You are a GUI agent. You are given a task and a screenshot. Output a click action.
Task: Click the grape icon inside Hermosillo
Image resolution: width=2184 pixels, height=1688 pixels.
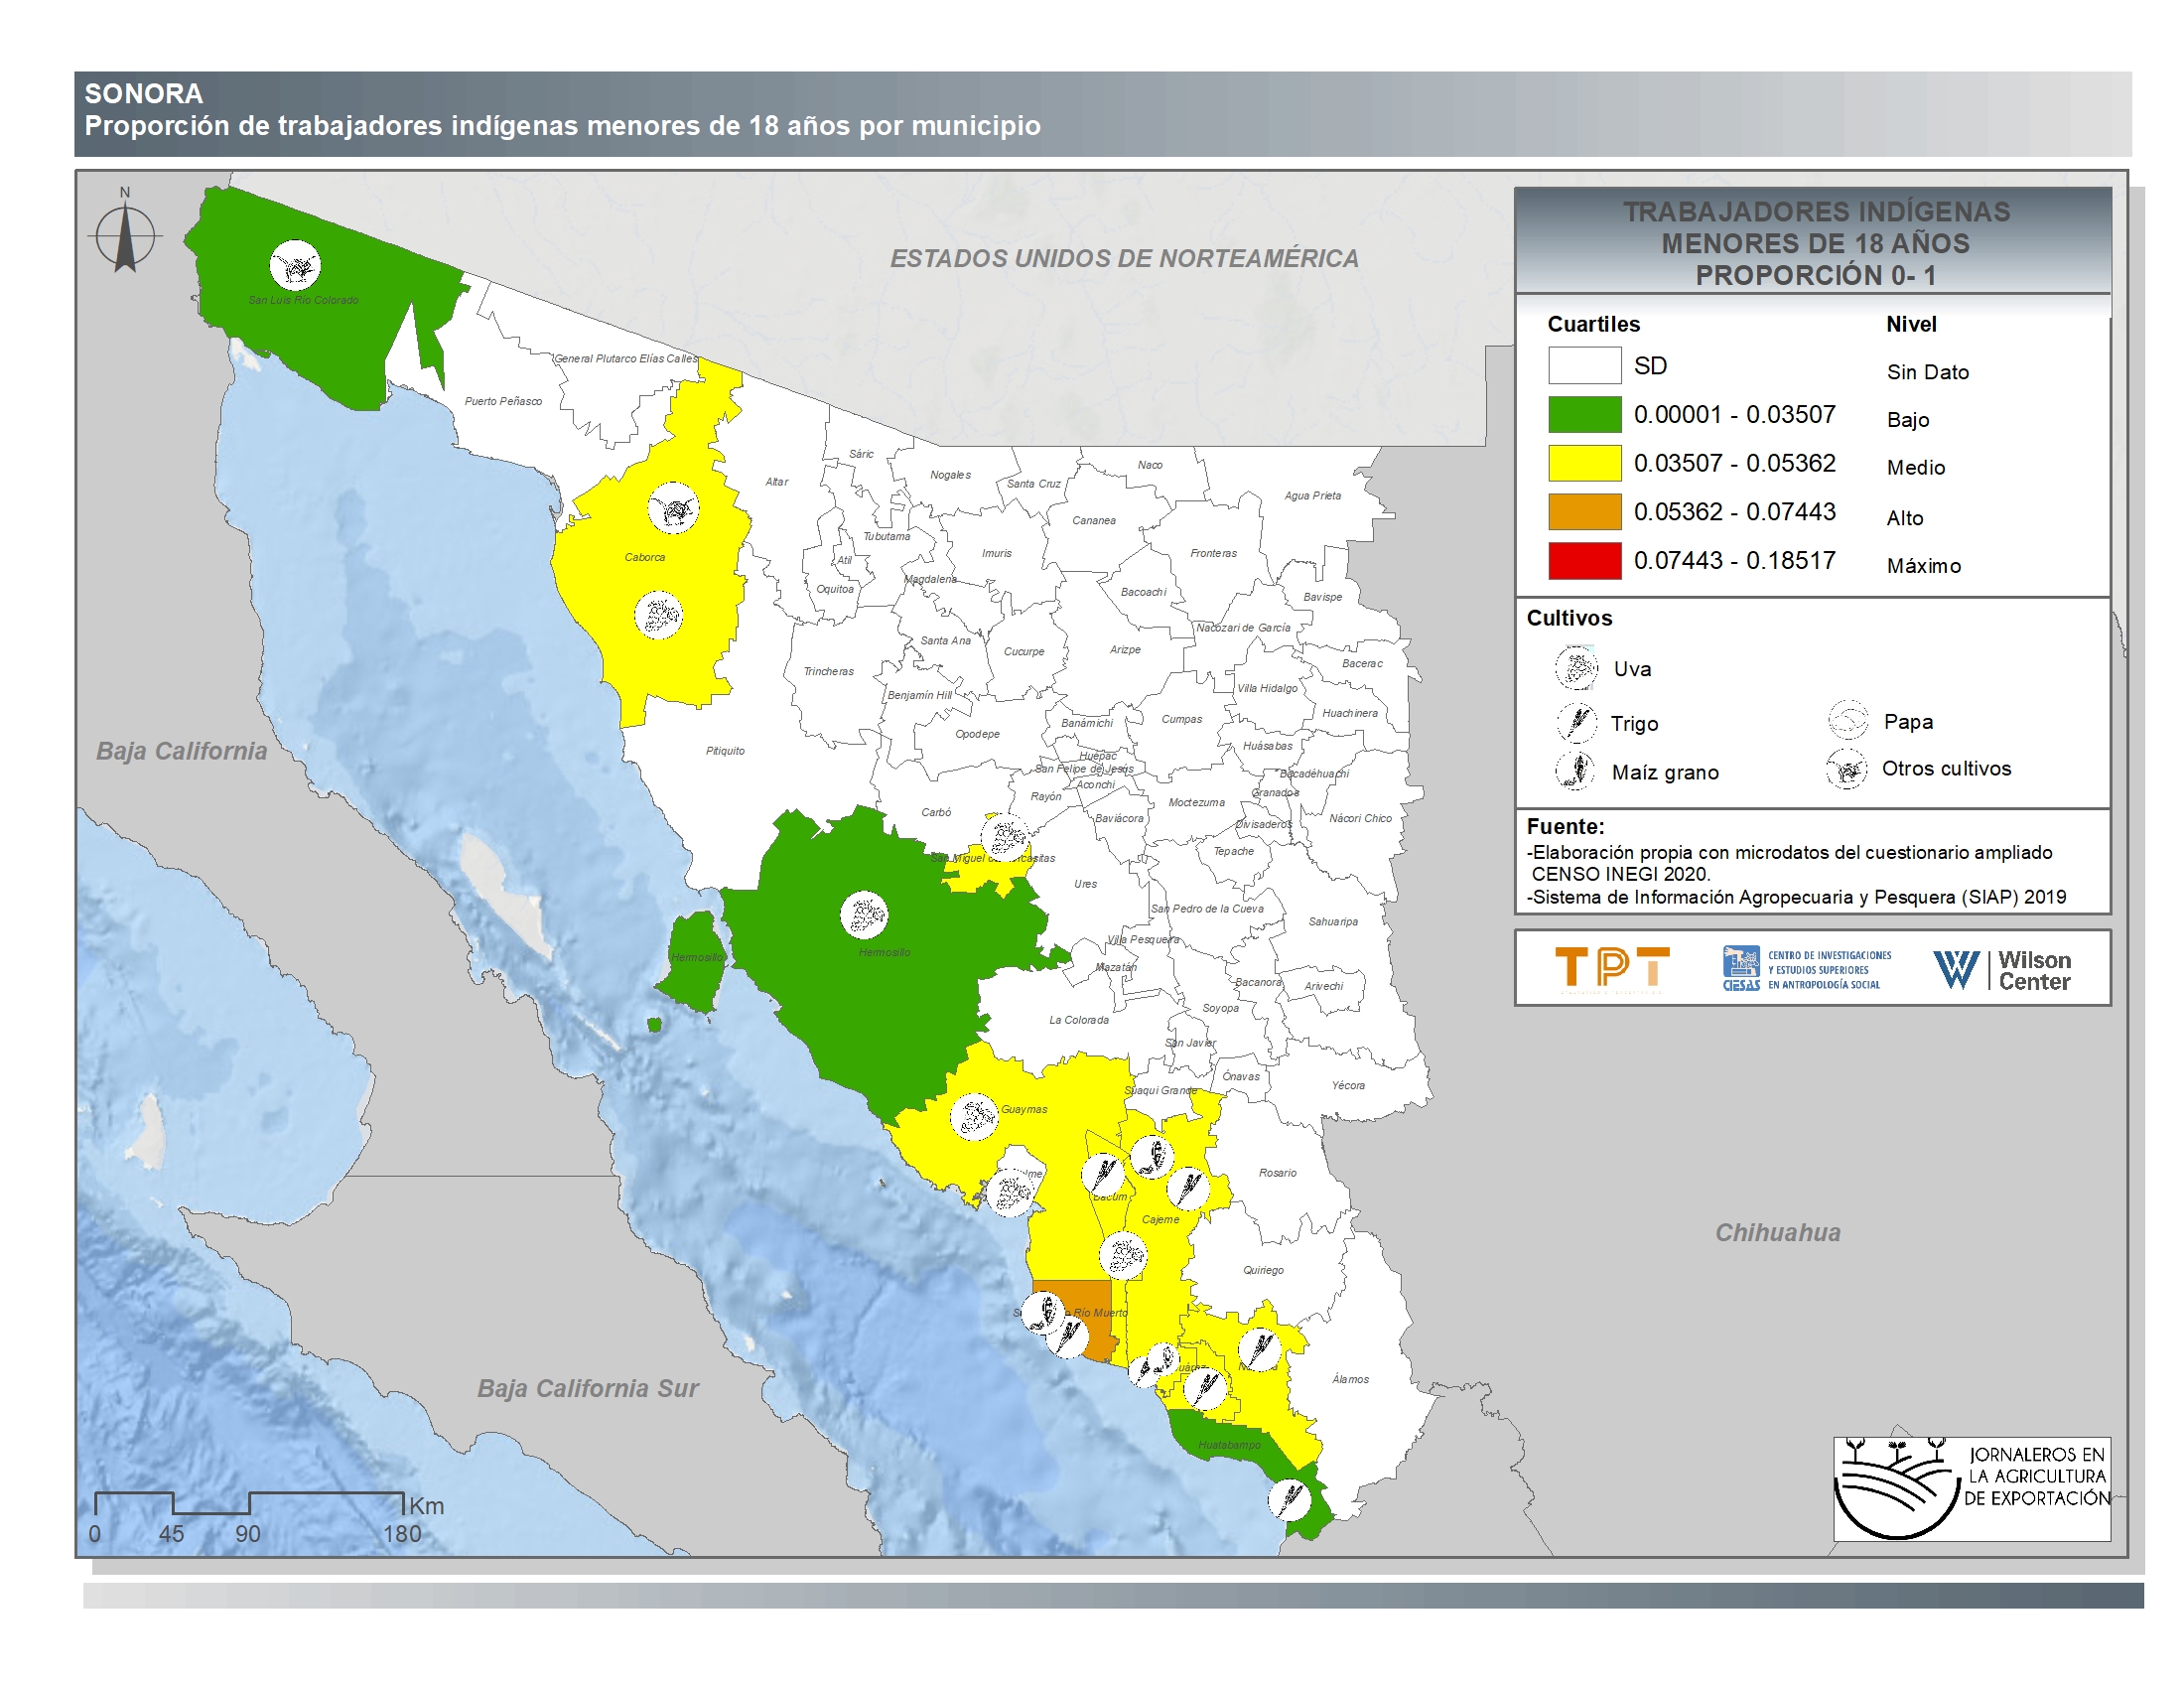pyautogui.click(x=864, y=914)
